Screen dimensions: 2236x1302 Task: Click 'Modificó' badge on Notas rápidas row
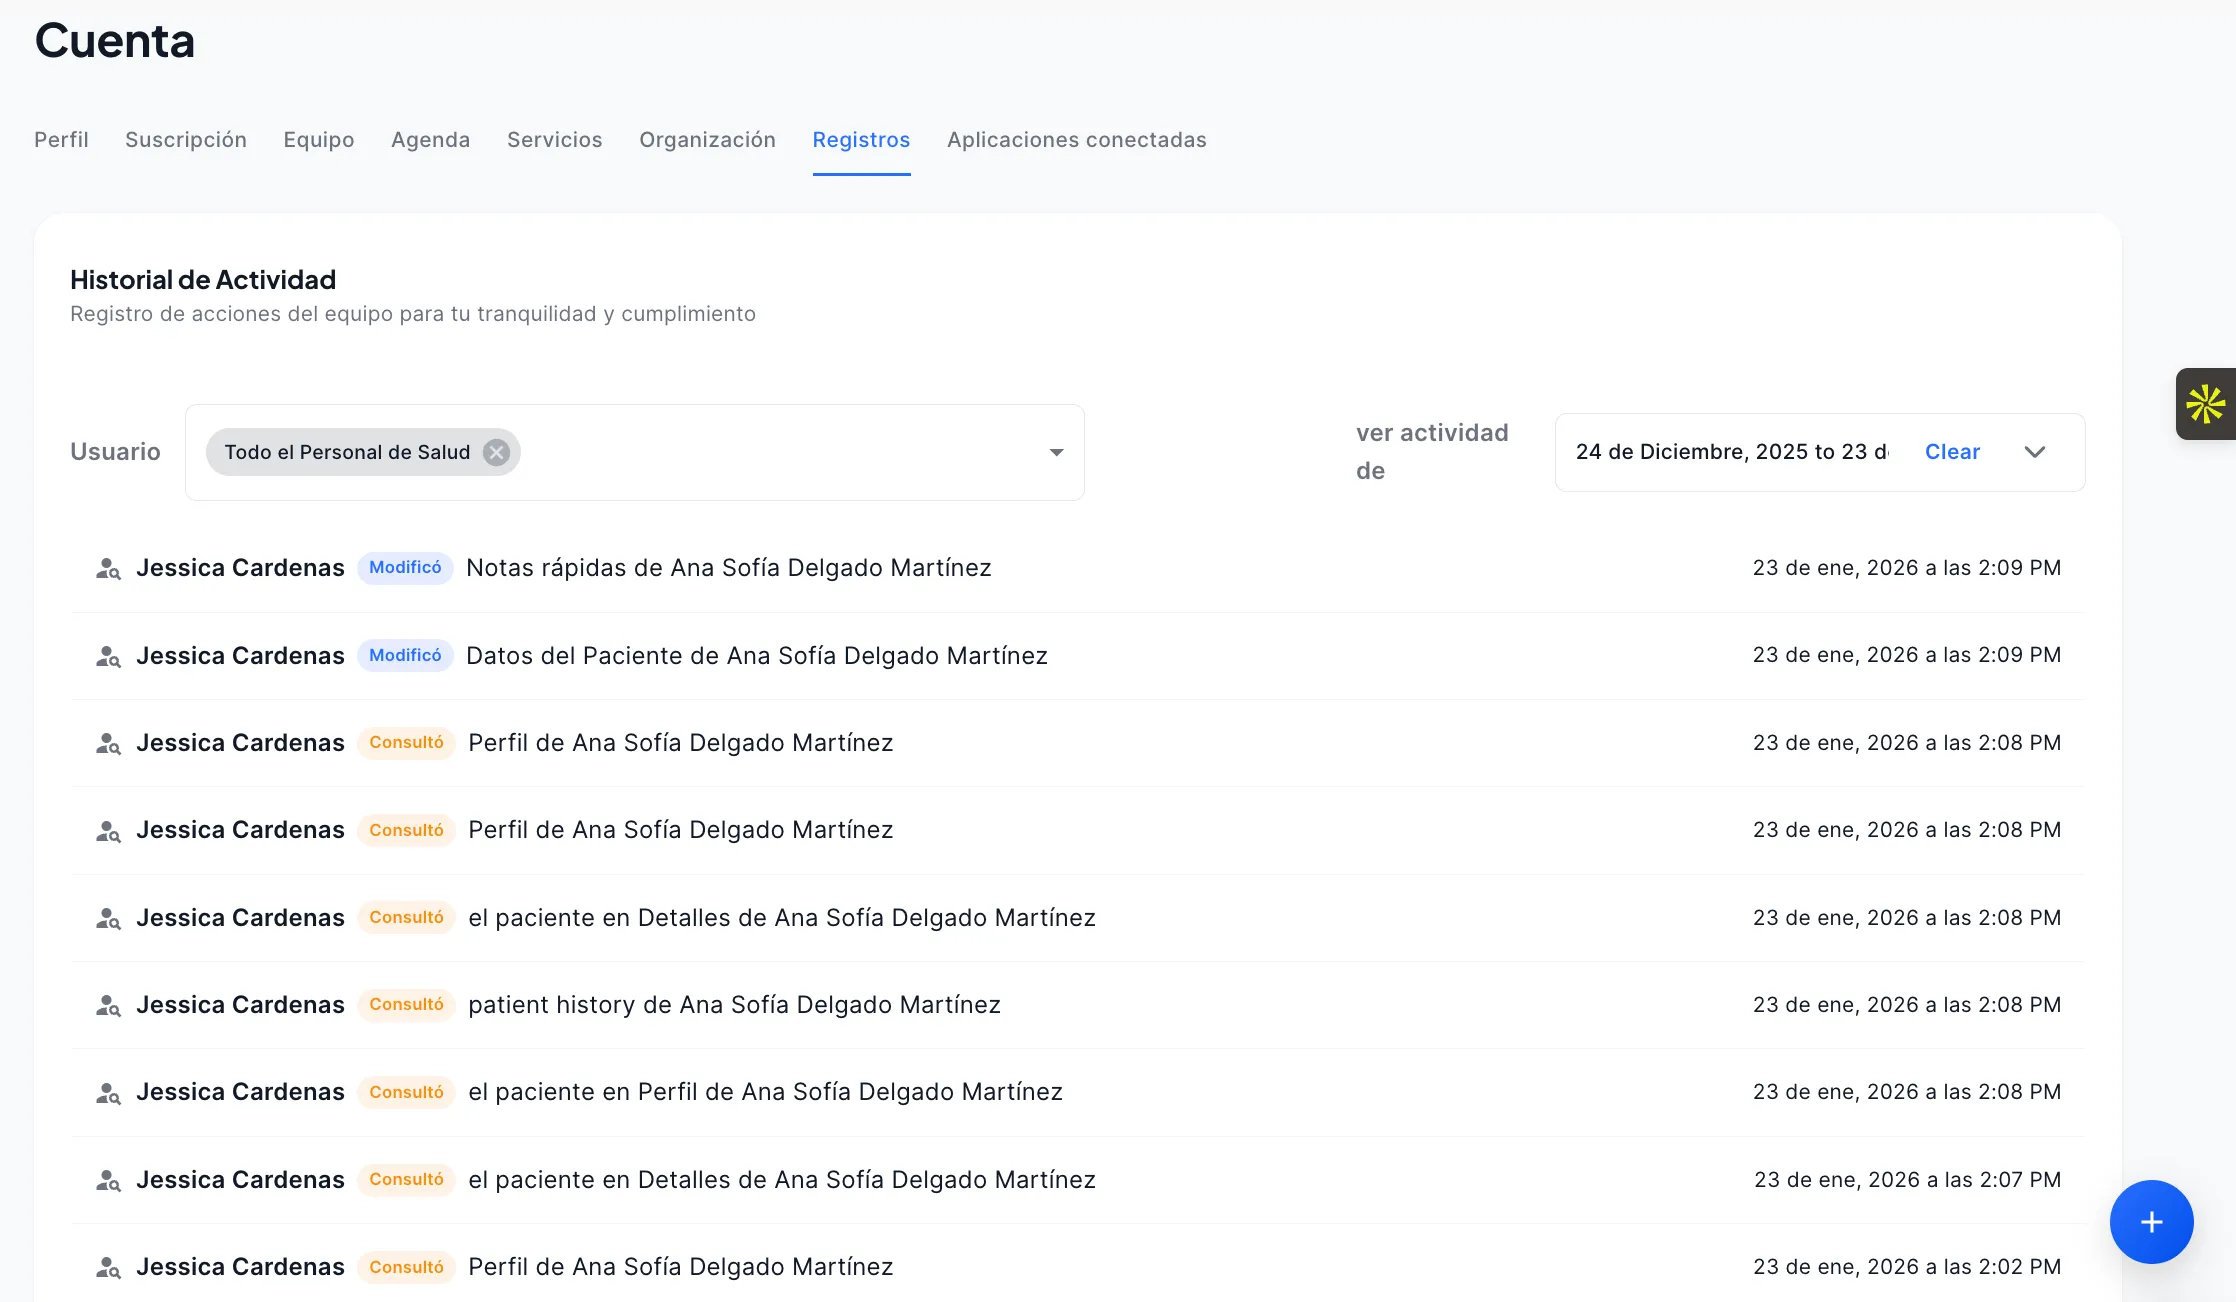click(405, 568)
